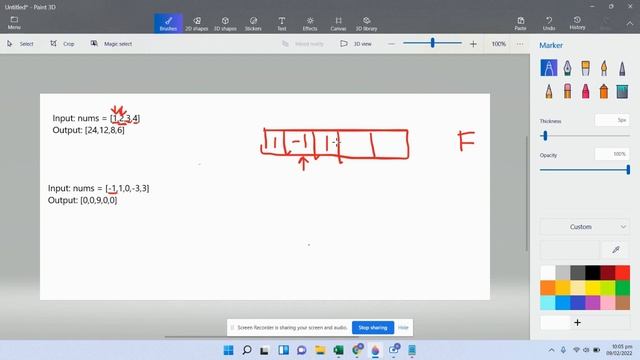This screenshot has height=360, width=640.
Task: Toggle 3D view
Action: pos(356,44)
